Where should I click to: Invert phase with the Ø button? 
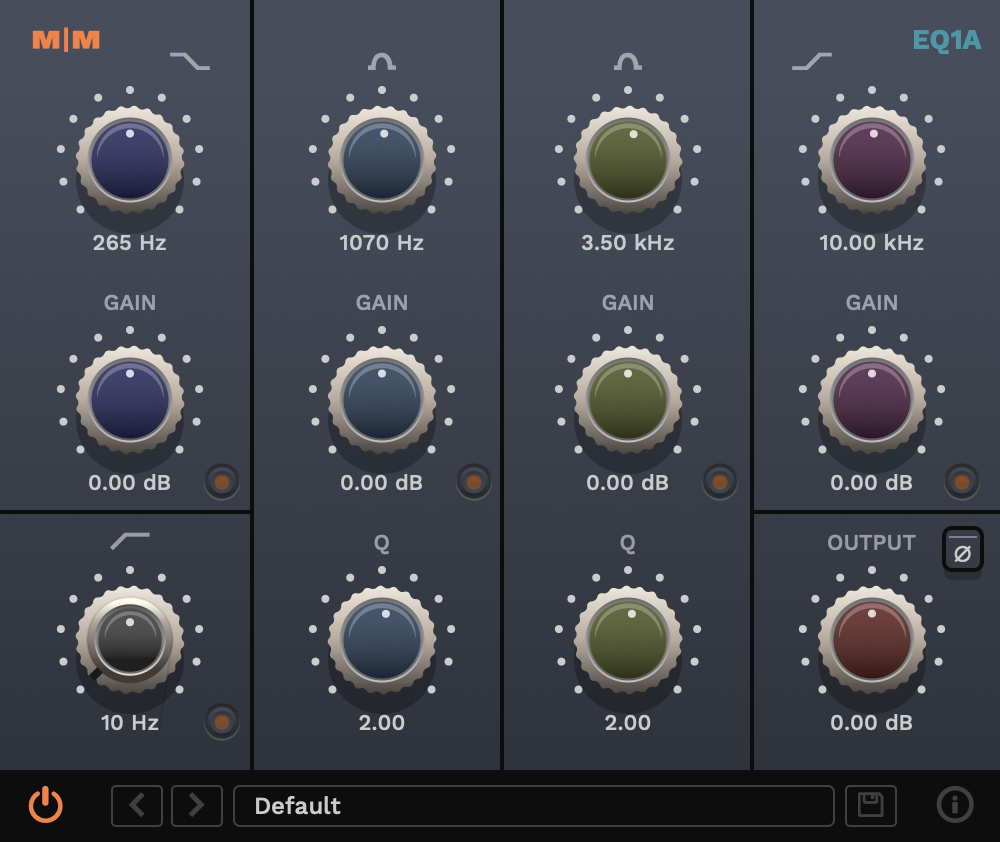[x=962, y=549]
